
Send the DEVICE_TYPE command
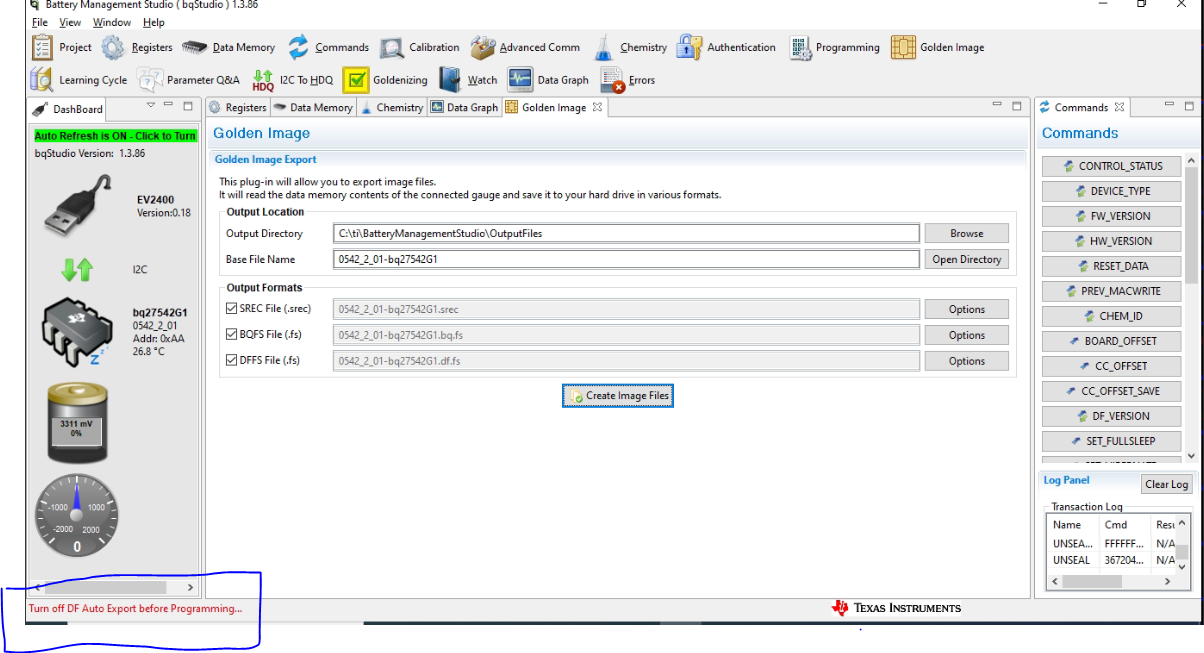[x=1111, y=191]
